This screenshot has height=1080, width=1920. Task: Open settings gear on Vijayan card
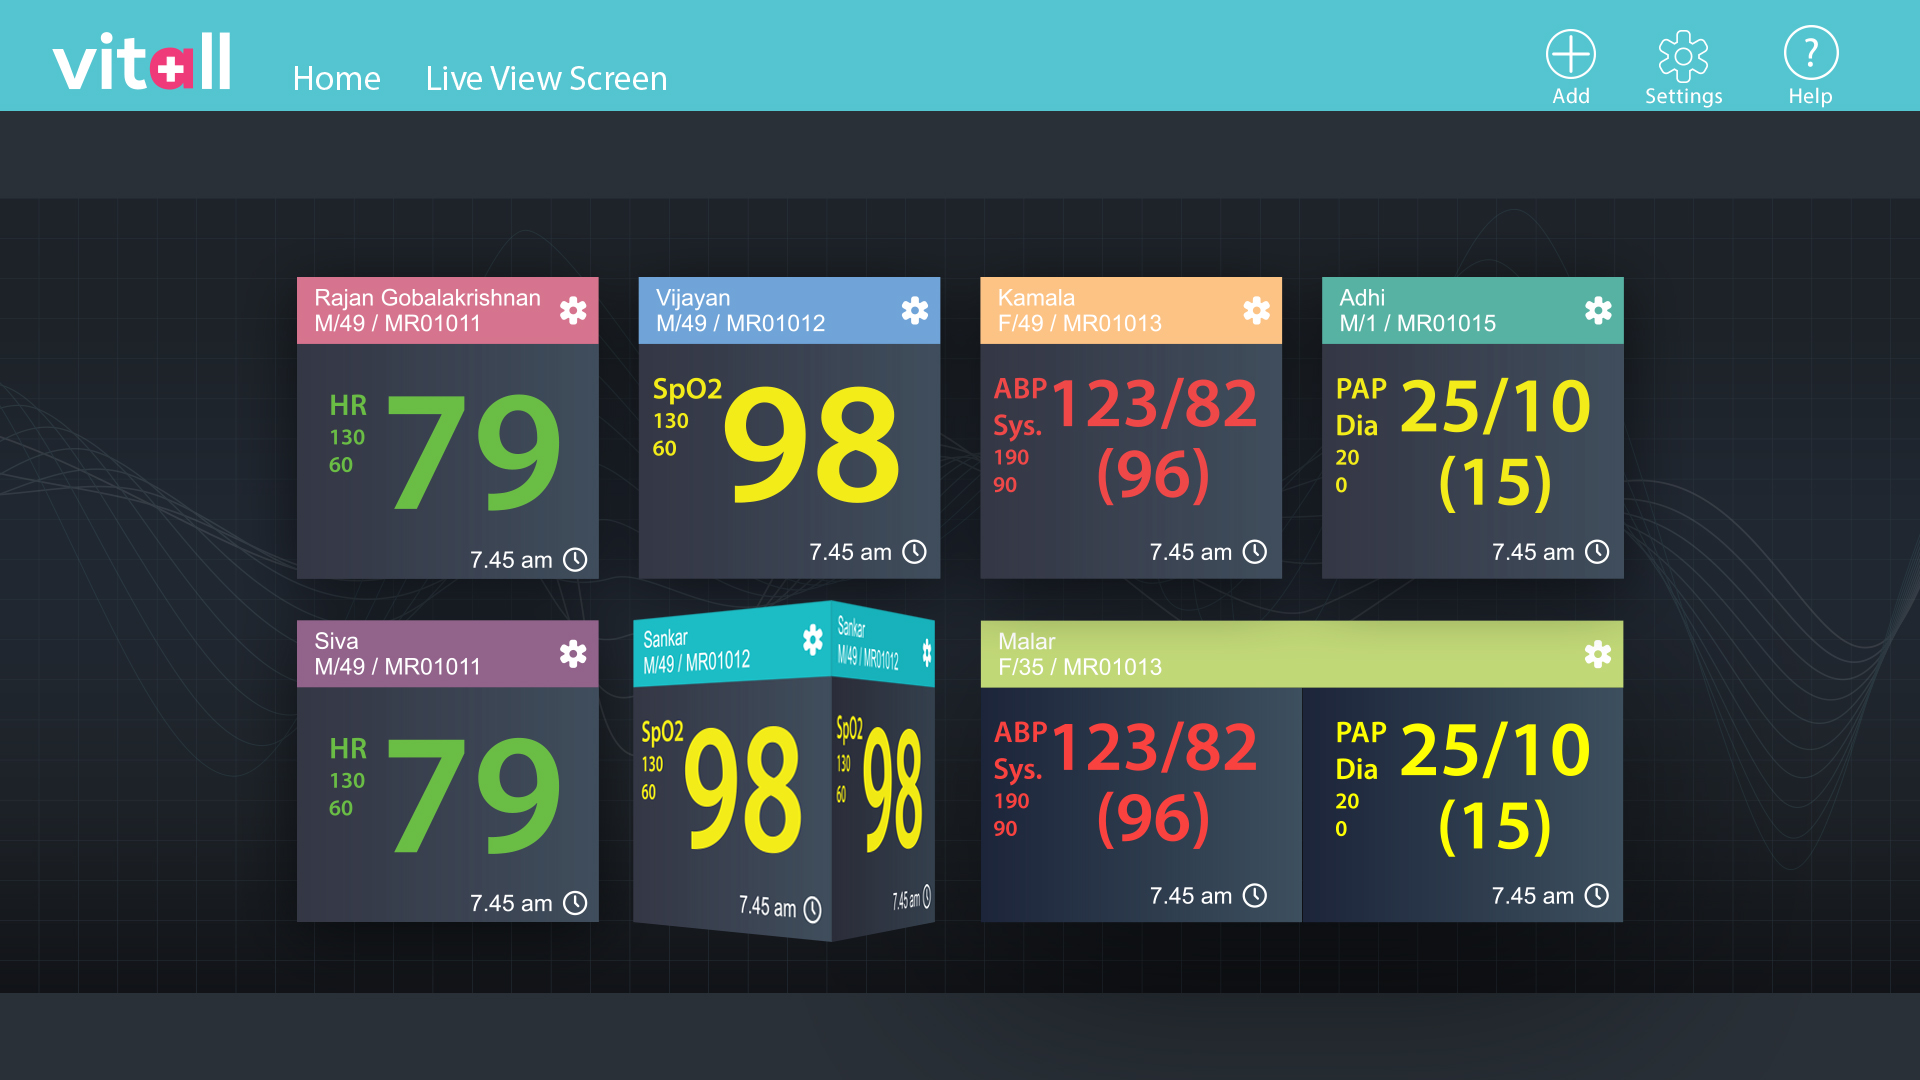(914, 310)
